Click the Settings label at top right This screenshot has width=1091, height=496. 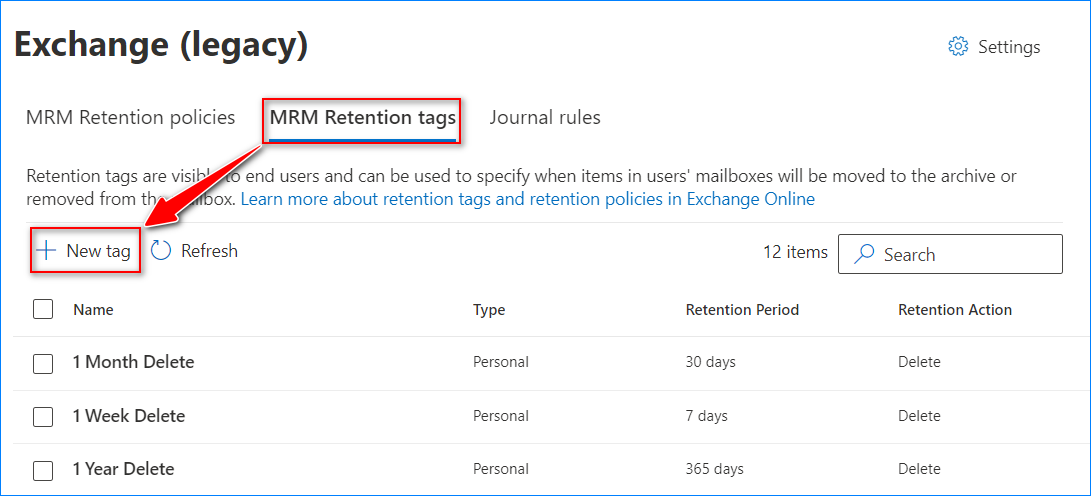(x=1009, y=47)
